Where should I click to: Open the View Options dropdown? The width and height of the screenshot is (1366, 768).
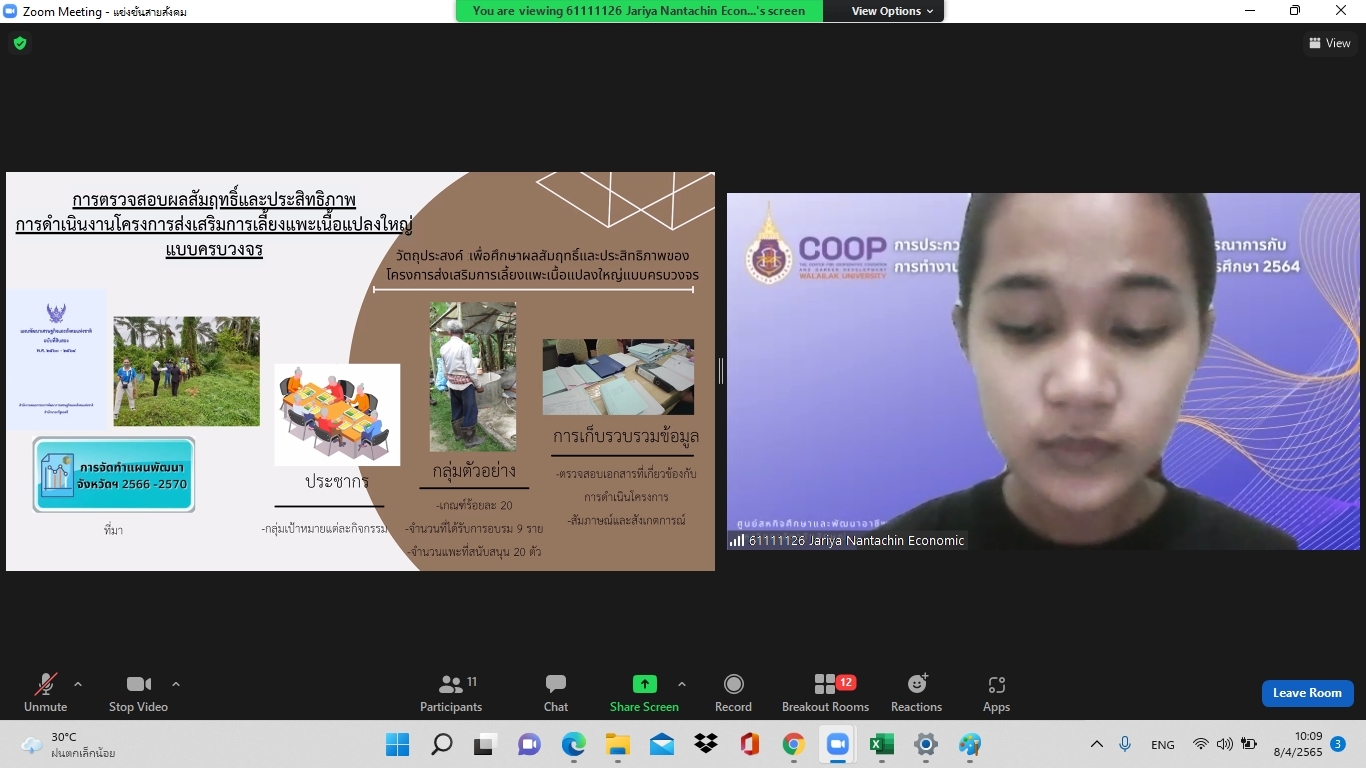coord(892,11)
